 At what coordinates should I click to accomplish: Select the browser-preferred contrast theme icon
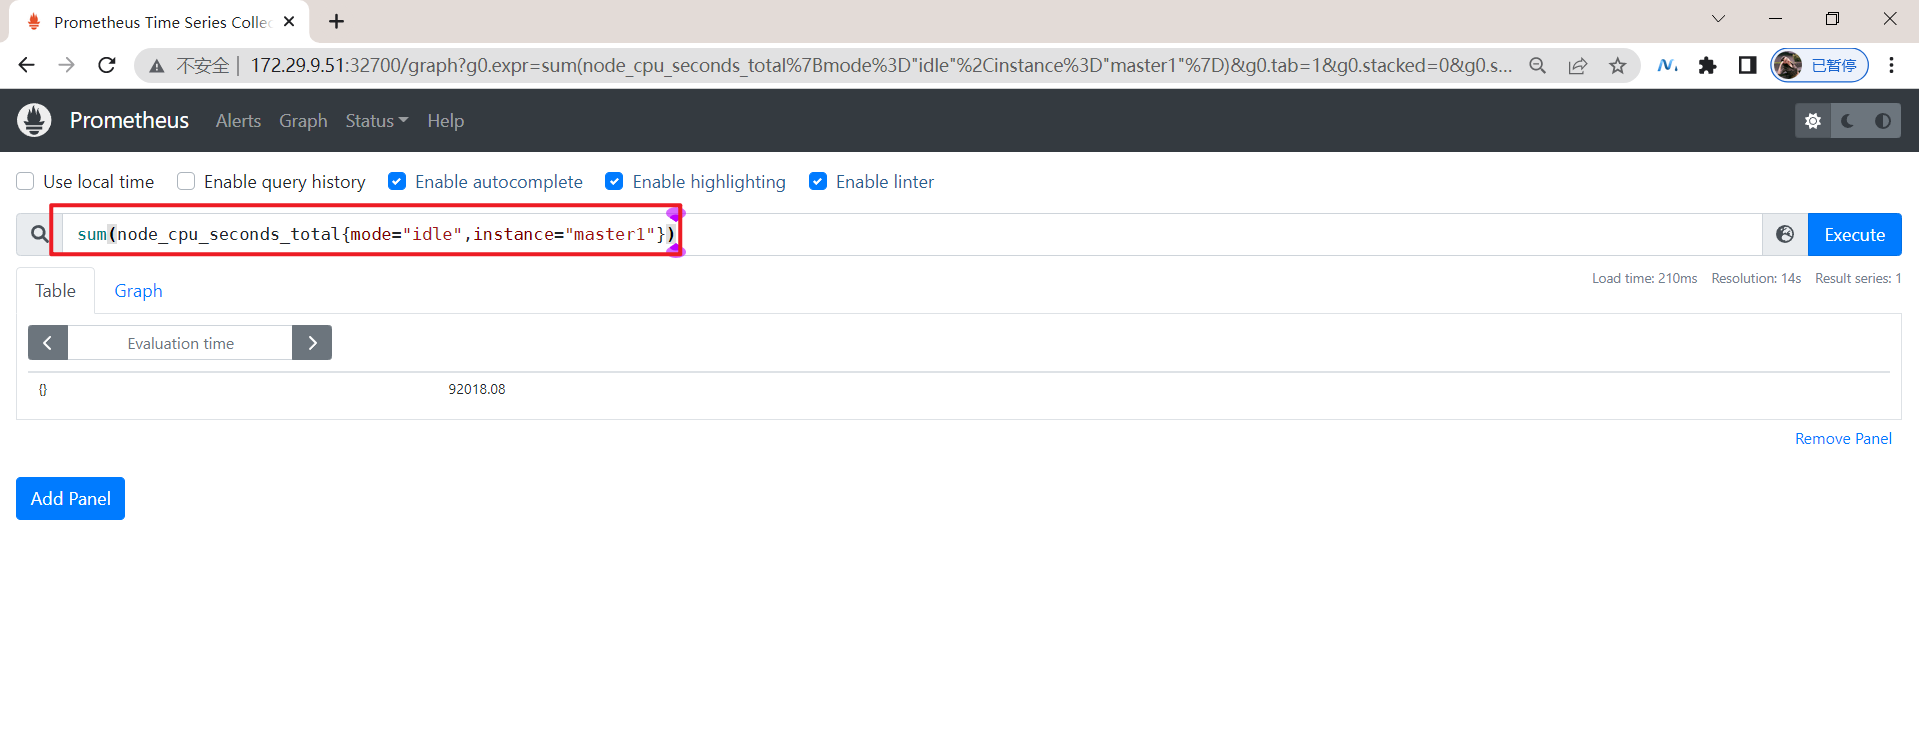1883,121
